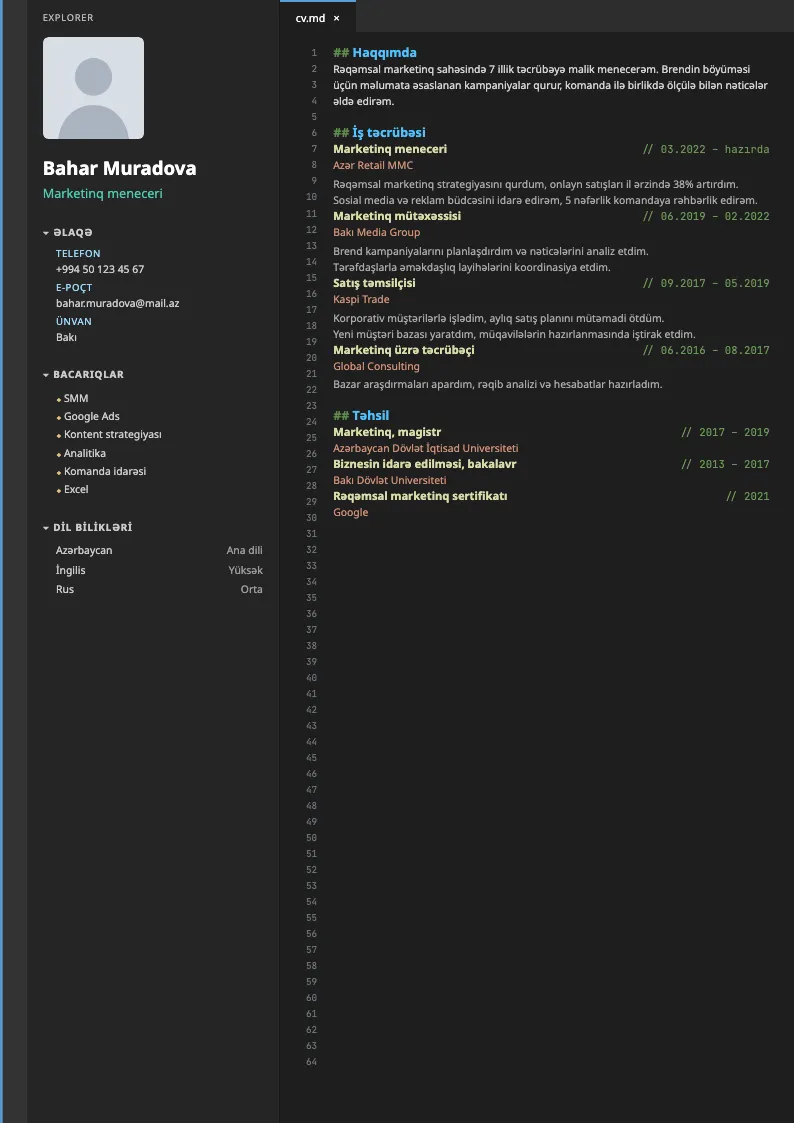Click the phone number +994 50 123 45 67
The height and width of the screenshot is (1123, 794).
point(100,269)
